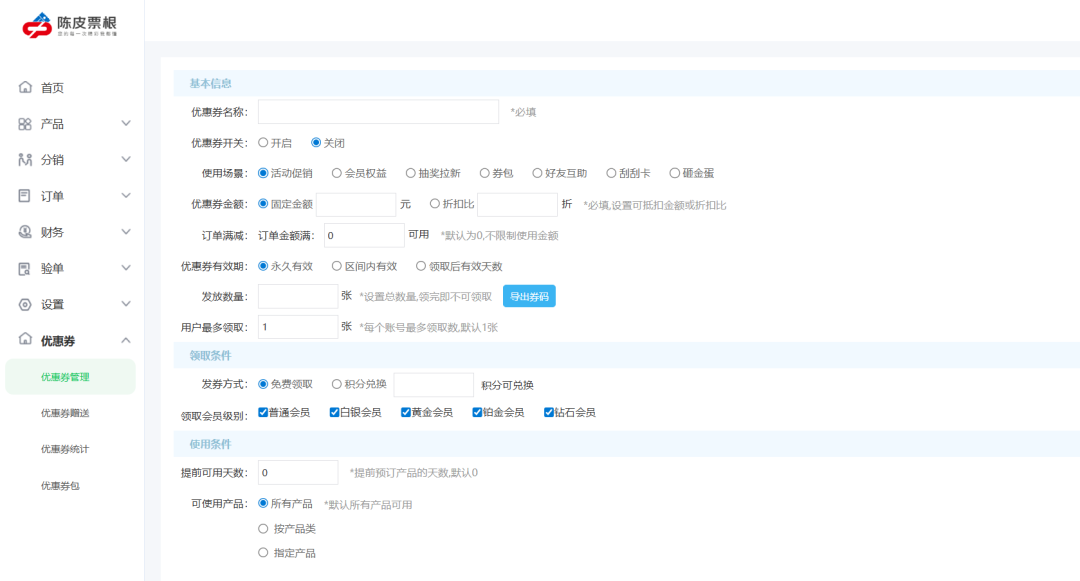
Task: Click the 订单 document icon
Action: [25, 196]
